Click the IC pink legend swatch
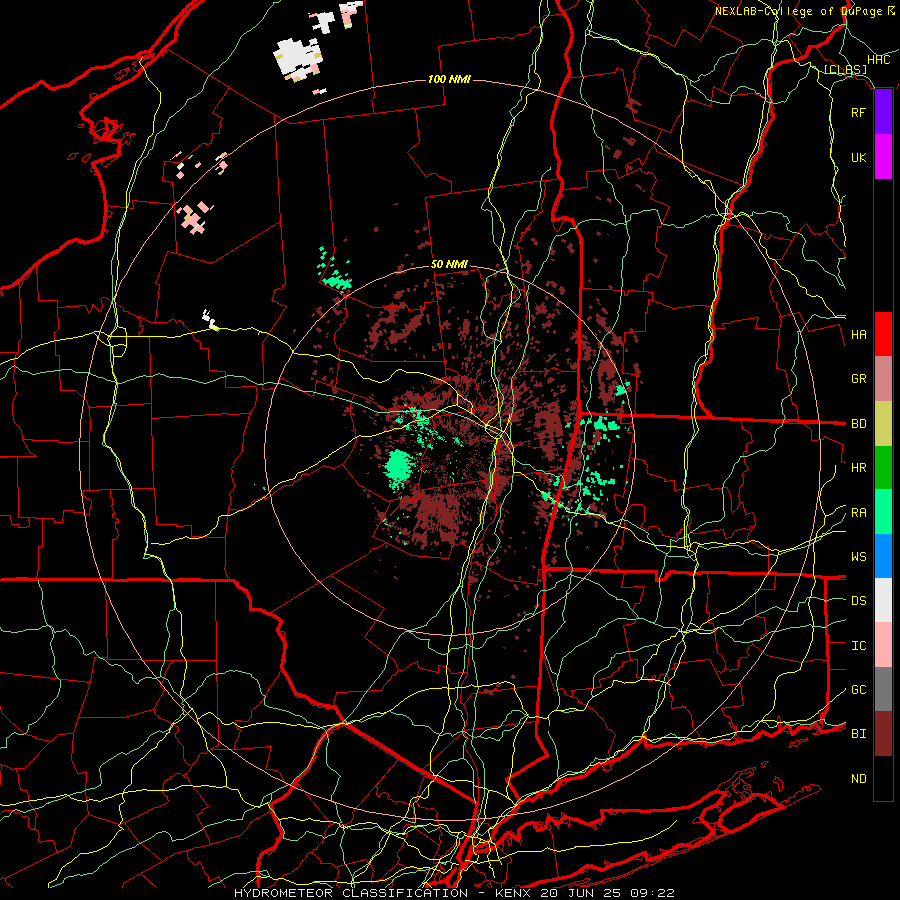The width and height of the screenshot is (900, 900). click(x=883, y=645)
